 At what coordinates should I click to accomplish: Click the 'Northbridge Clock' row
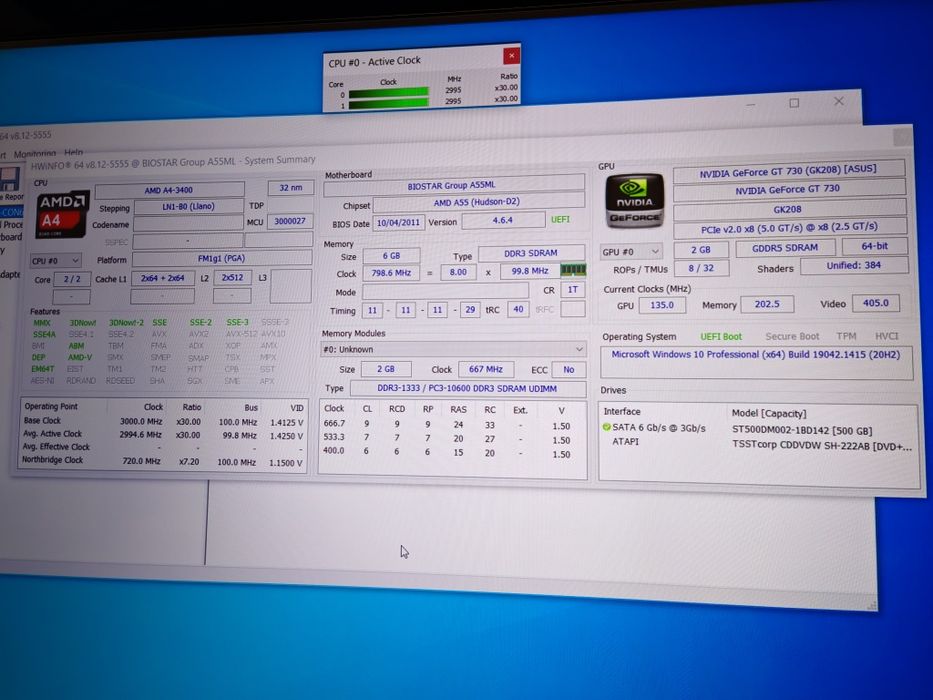(163, 461)
